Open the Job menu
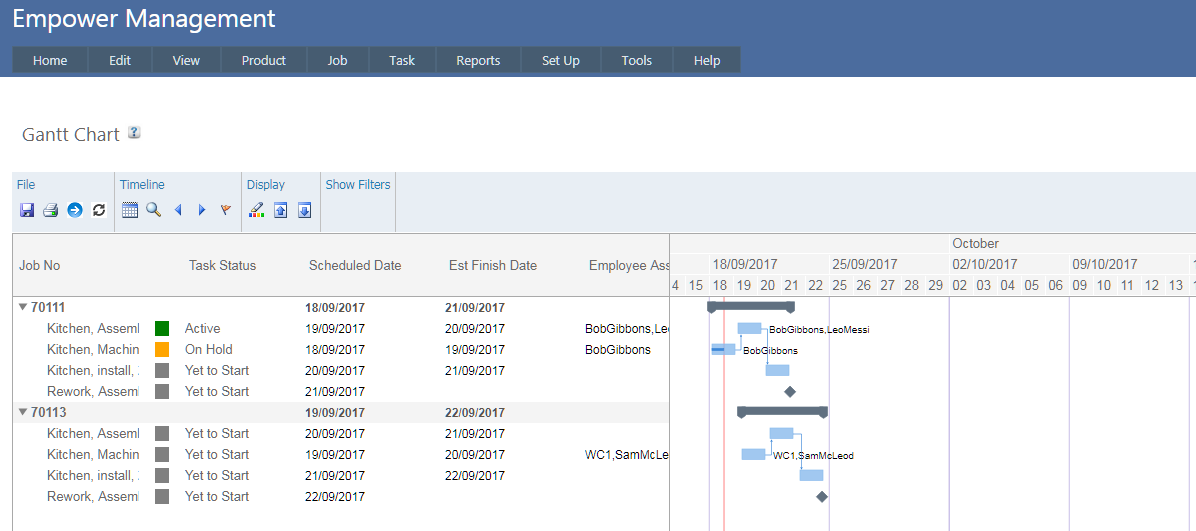 (x=337, y=60)
